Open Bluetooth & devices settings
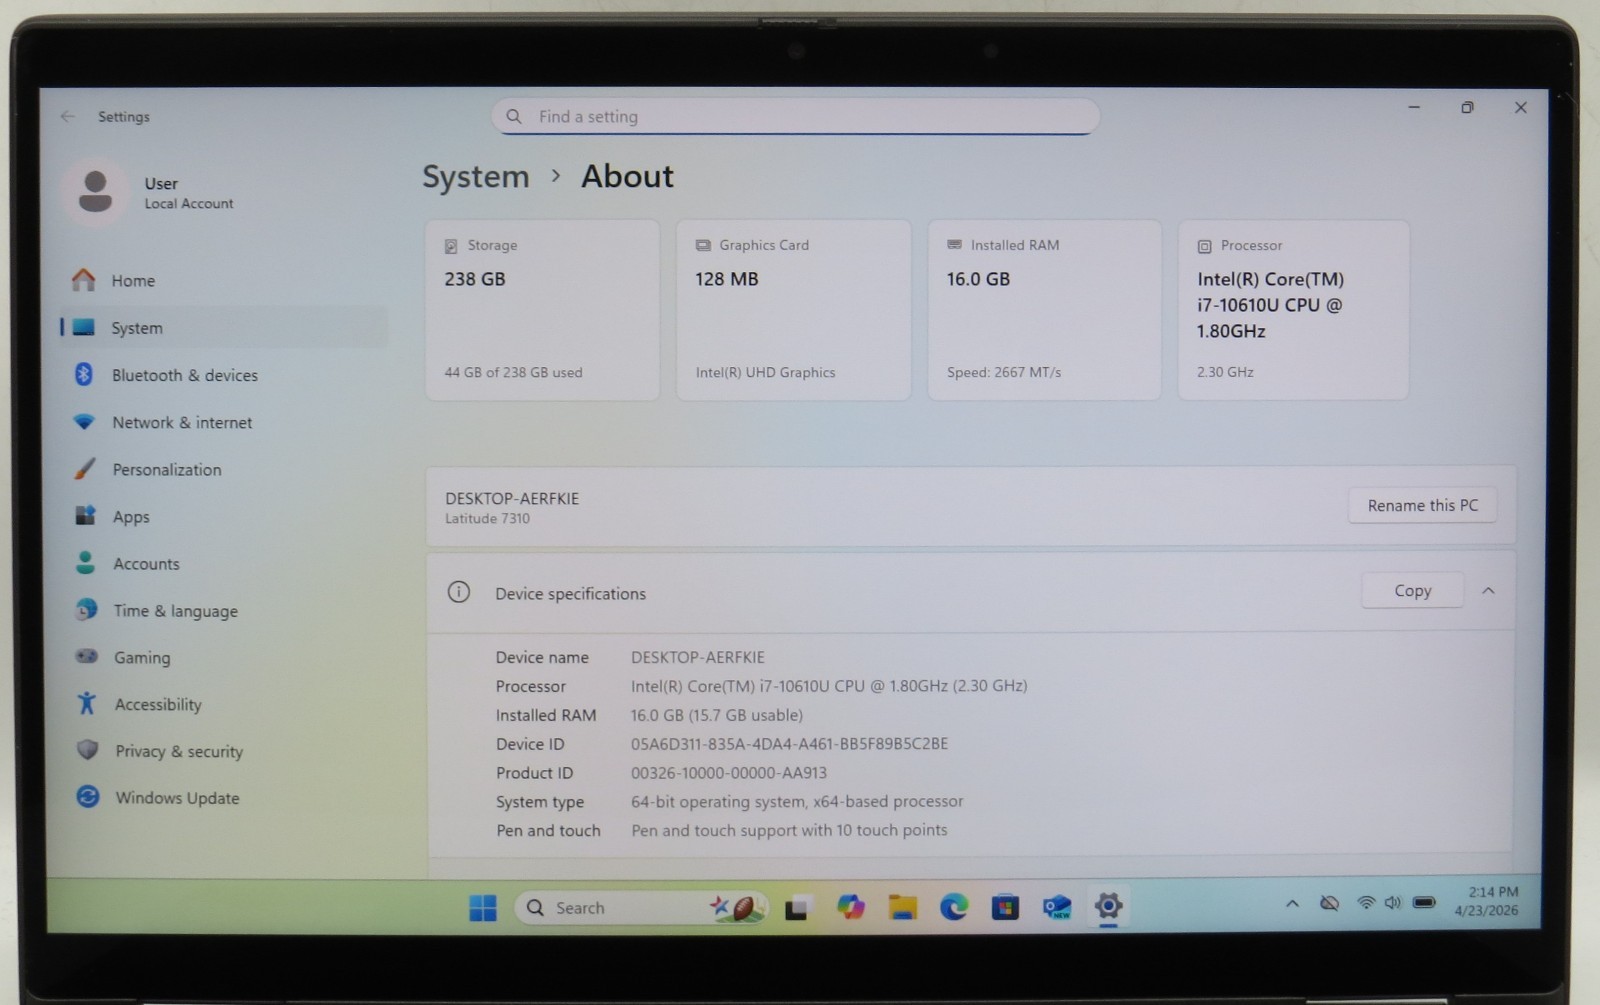Screen dimensions: 1600x1005 [225, 375]
